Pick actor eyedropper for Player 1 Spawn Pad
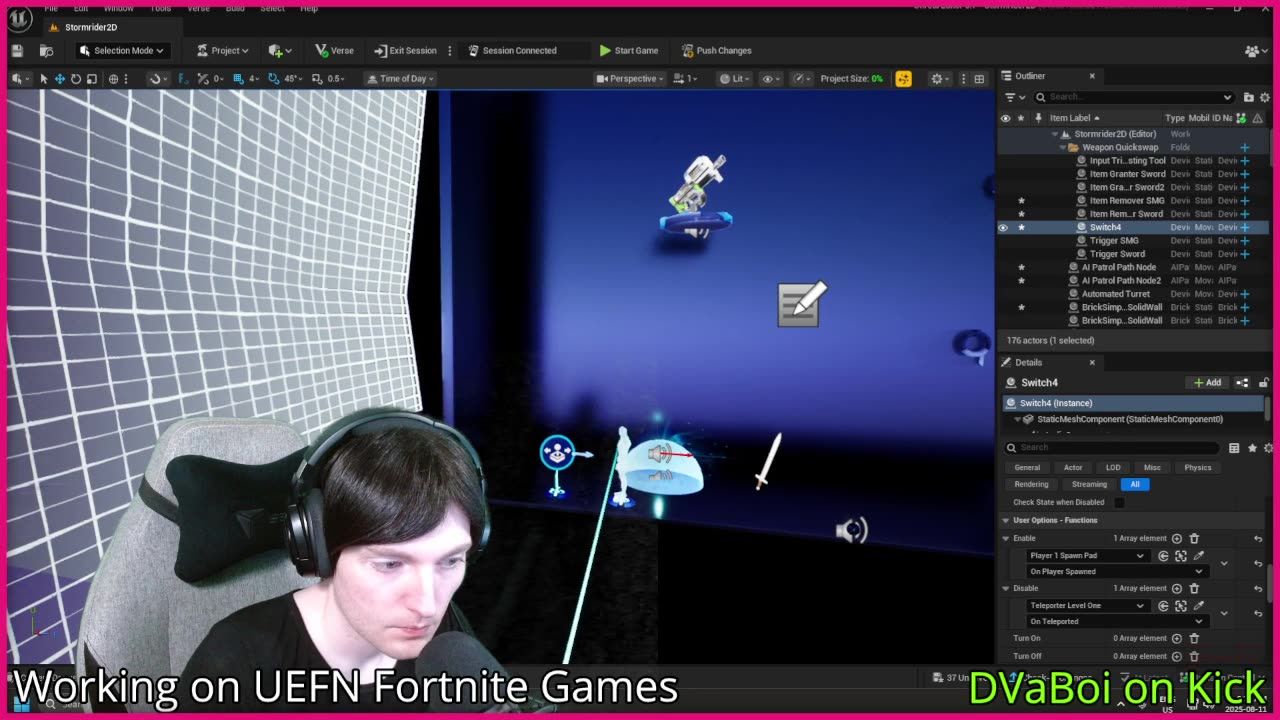The image size is (1280, 720). [x=1199, y=555]
